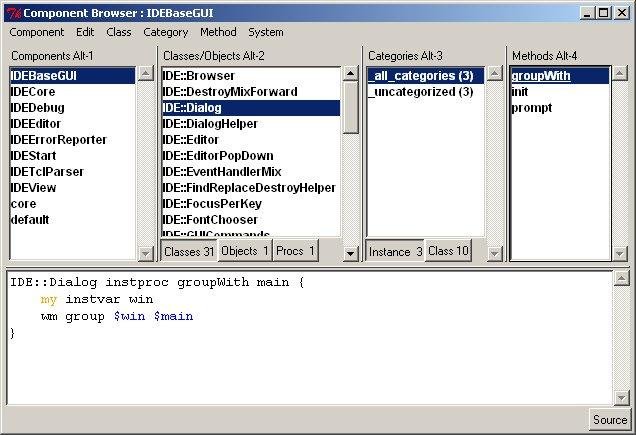This screenshot has height=435, width=636.
Task: Select IDE::Dialog class
Action: pyautogui.click(x=251, y=108)
